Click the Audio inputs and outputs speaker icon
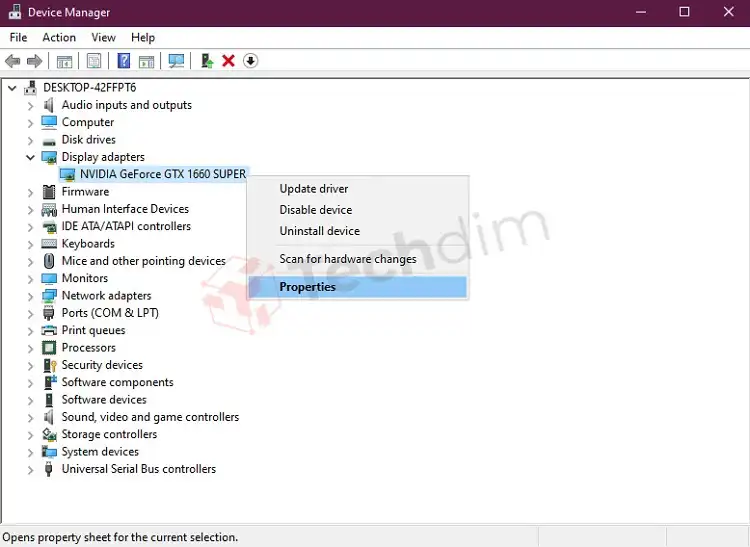This screenshot has width=750, height=547. [x=49, y=105]
